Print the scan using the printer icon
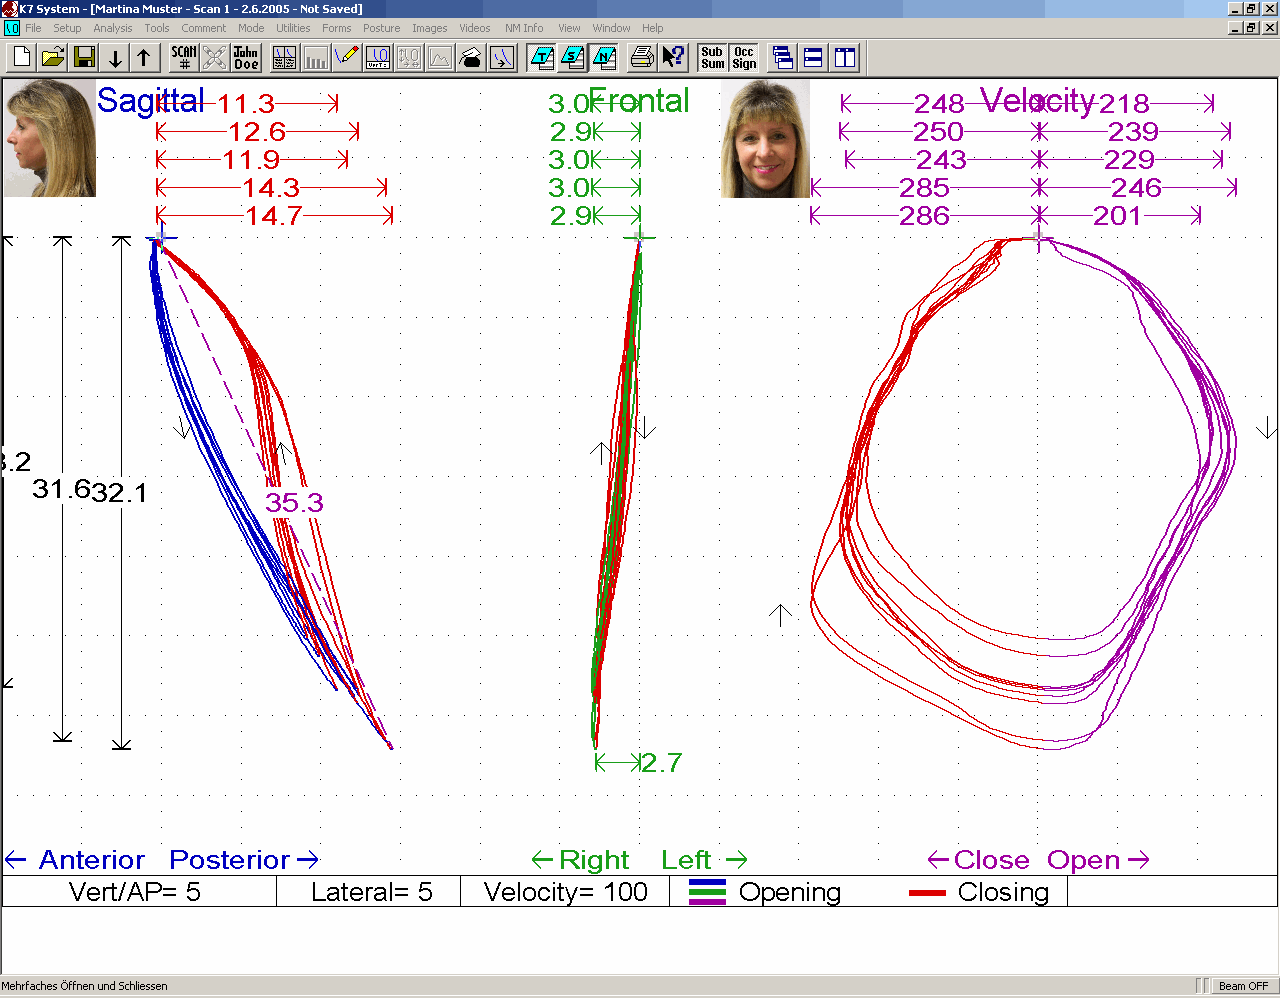Viewport: 1280px width, 998px height. 642,58
